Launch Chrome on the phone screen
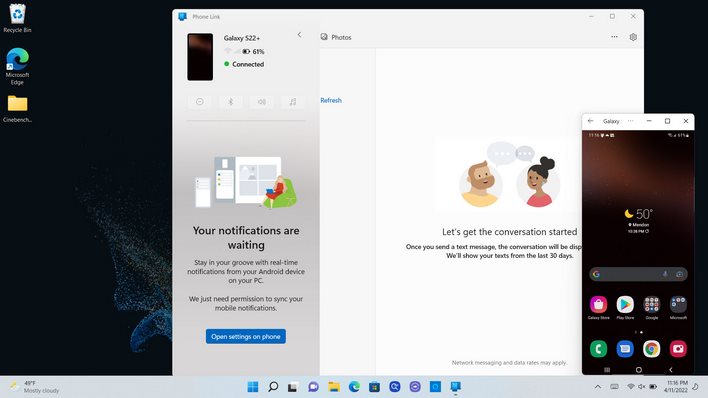Viewport: 708px width, 398px height. tap(652, 349)
